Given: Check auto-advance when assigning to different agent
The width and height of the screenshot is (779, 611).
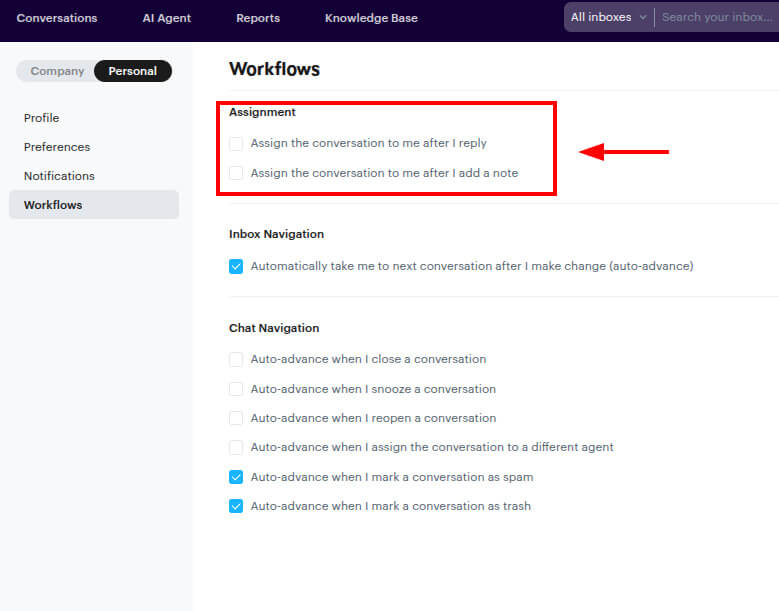Looking at the screenshot, I should tap(236, 447).
